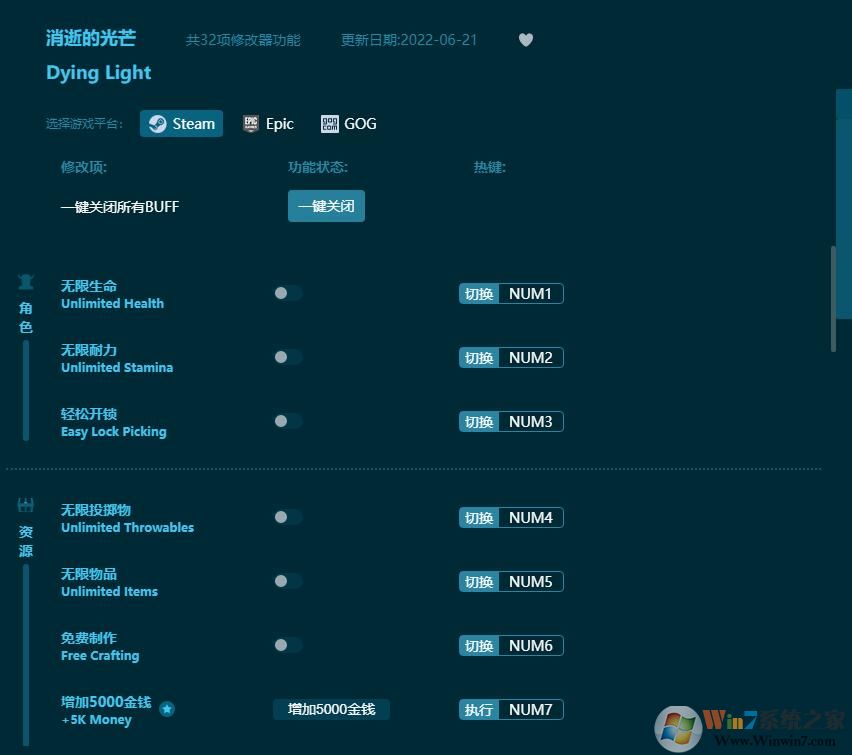The width and height of the screenshot is (852, 755).
Task: Click the 切换 NUM1 hotkey button
Action: [x=511, y=293]
